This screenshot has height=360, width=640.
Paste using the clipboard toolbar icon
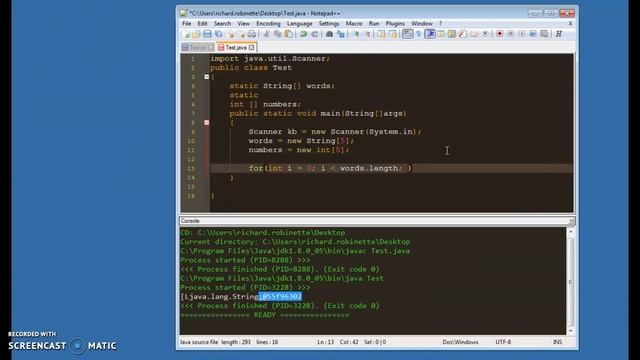[288, 34]
